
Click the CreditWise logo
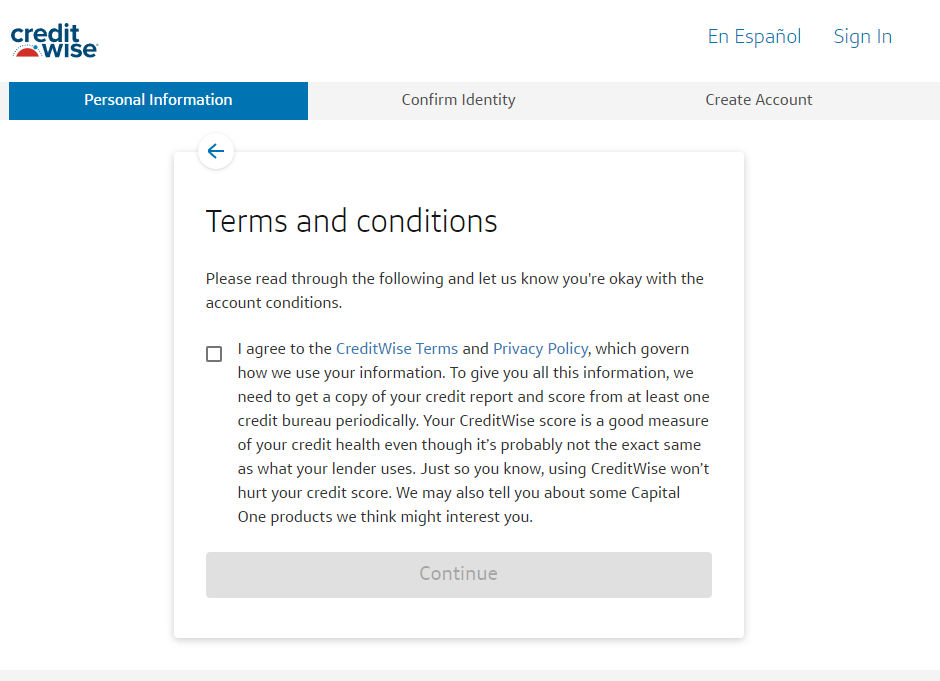pos(55,41)
